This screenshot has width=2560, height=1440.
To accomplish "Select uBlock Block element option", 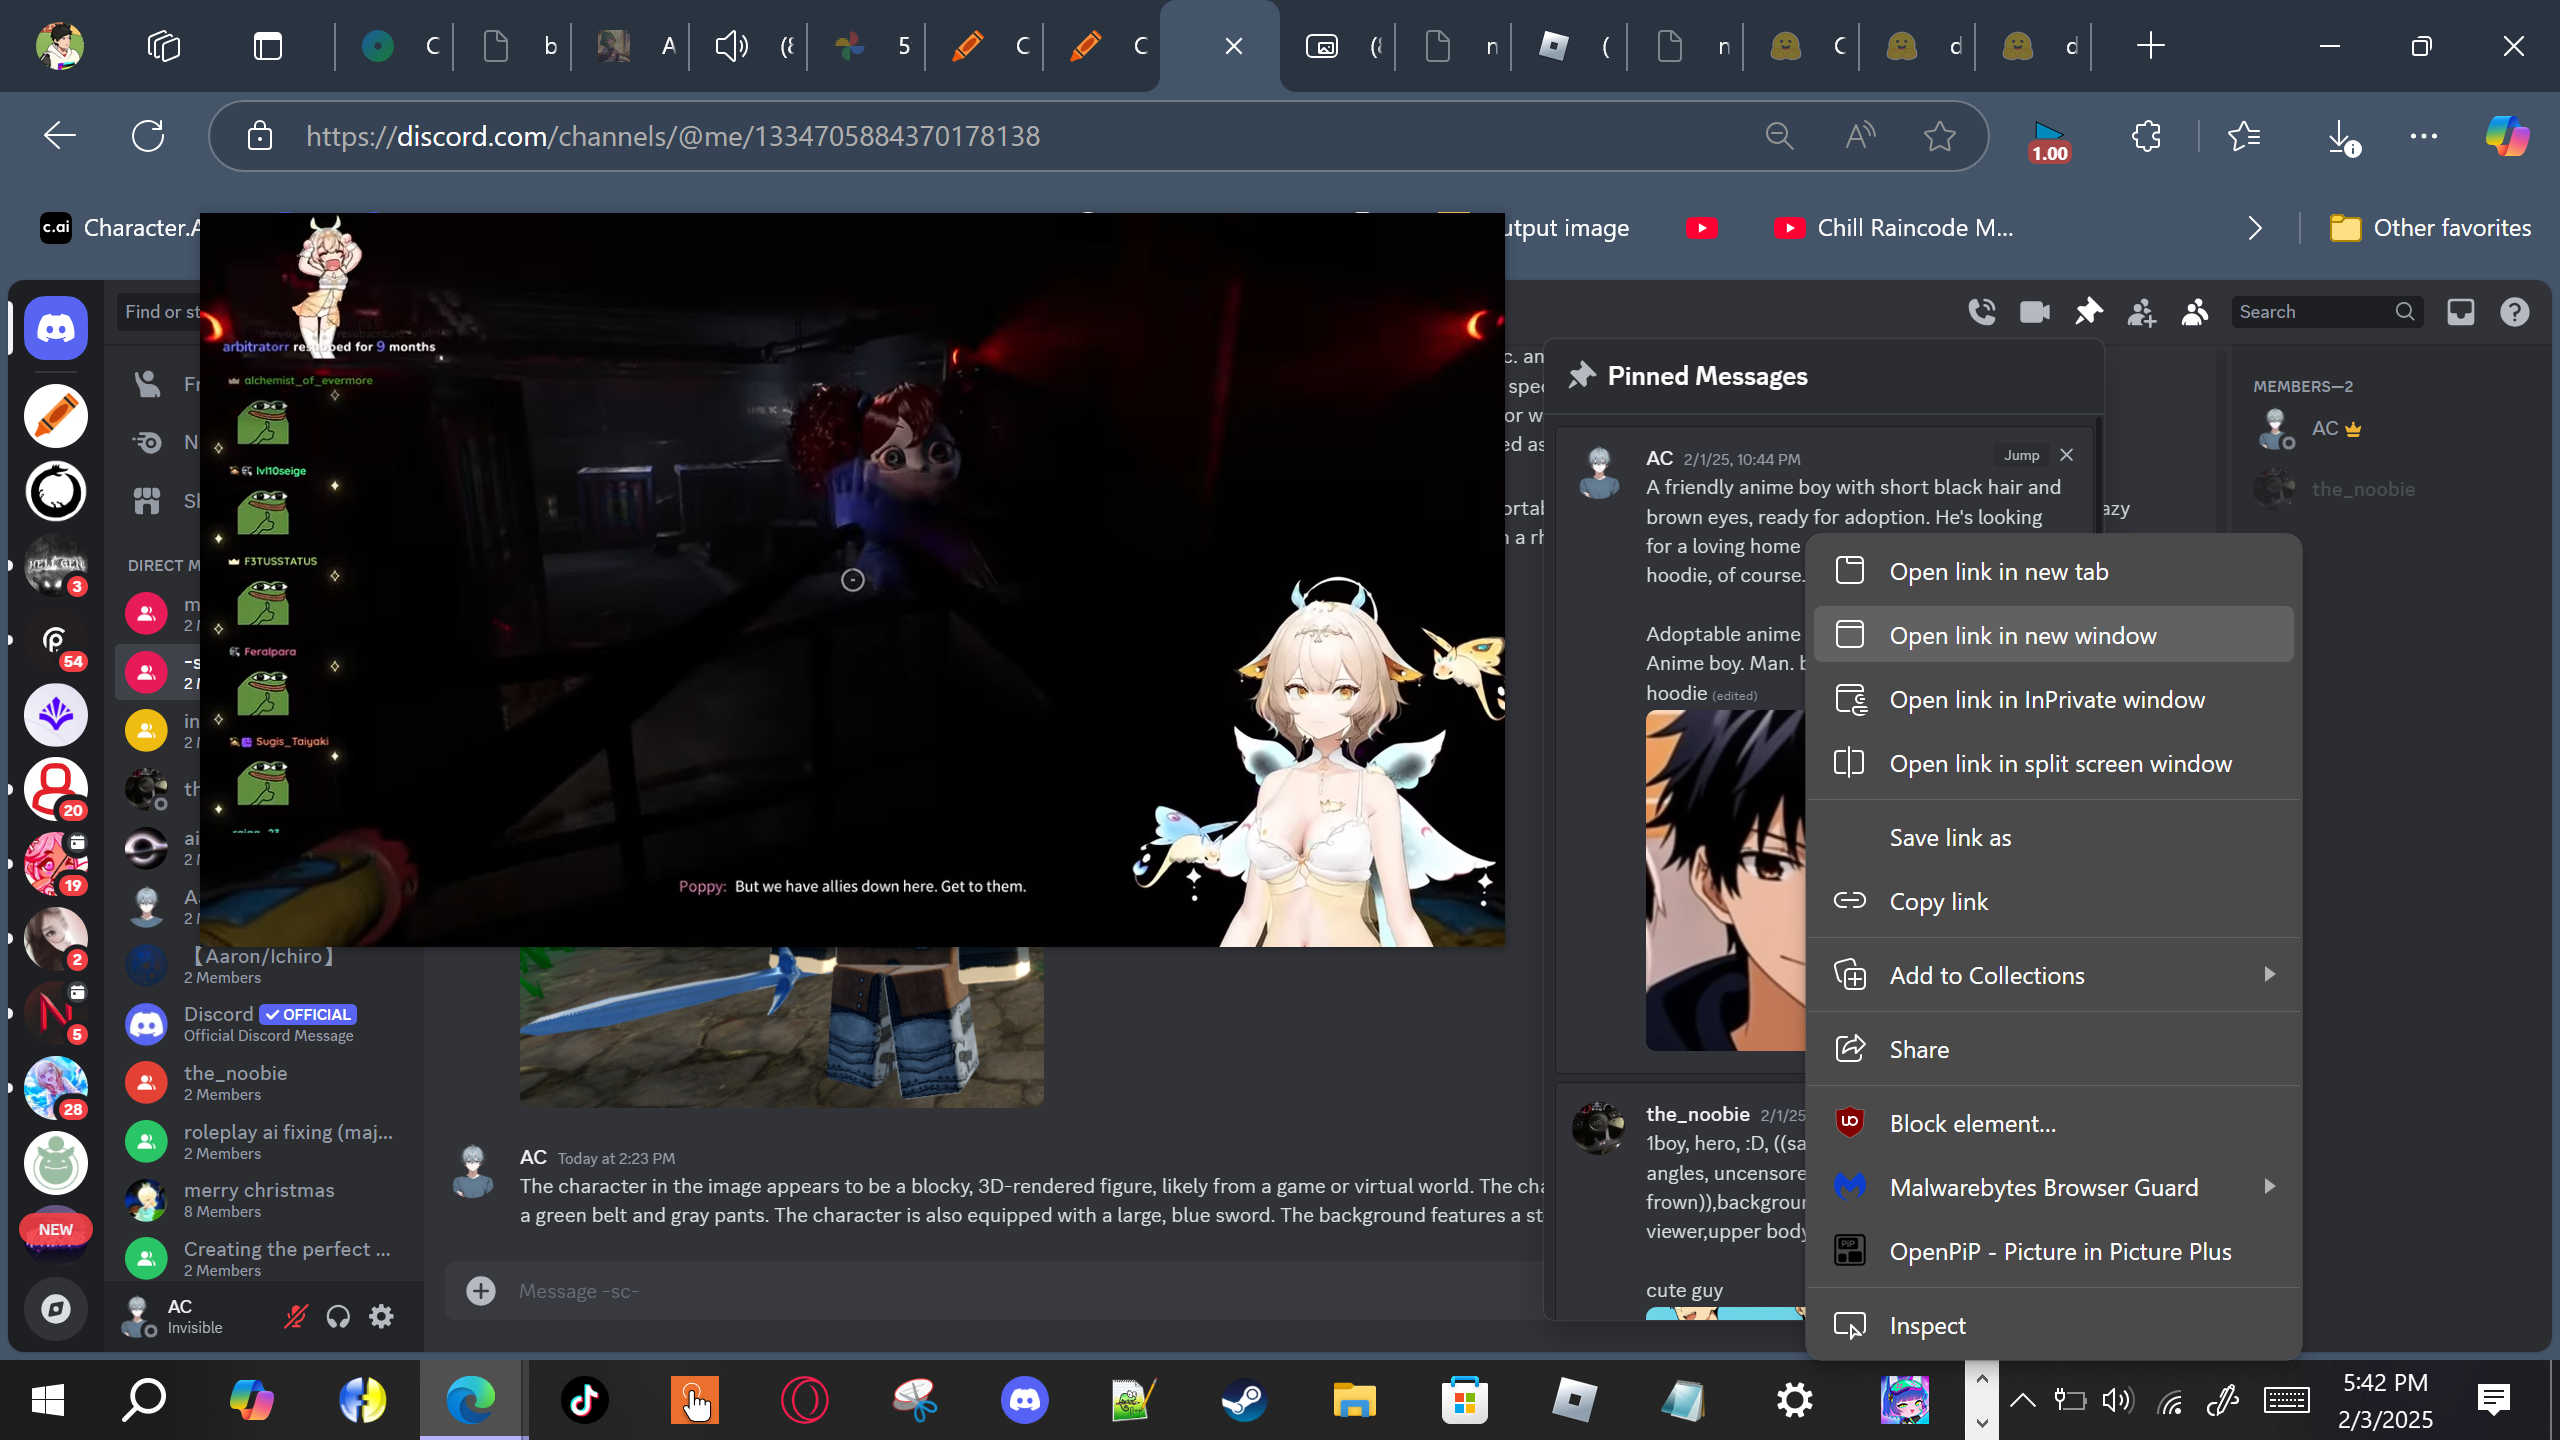I will tap(2053, 1123).
